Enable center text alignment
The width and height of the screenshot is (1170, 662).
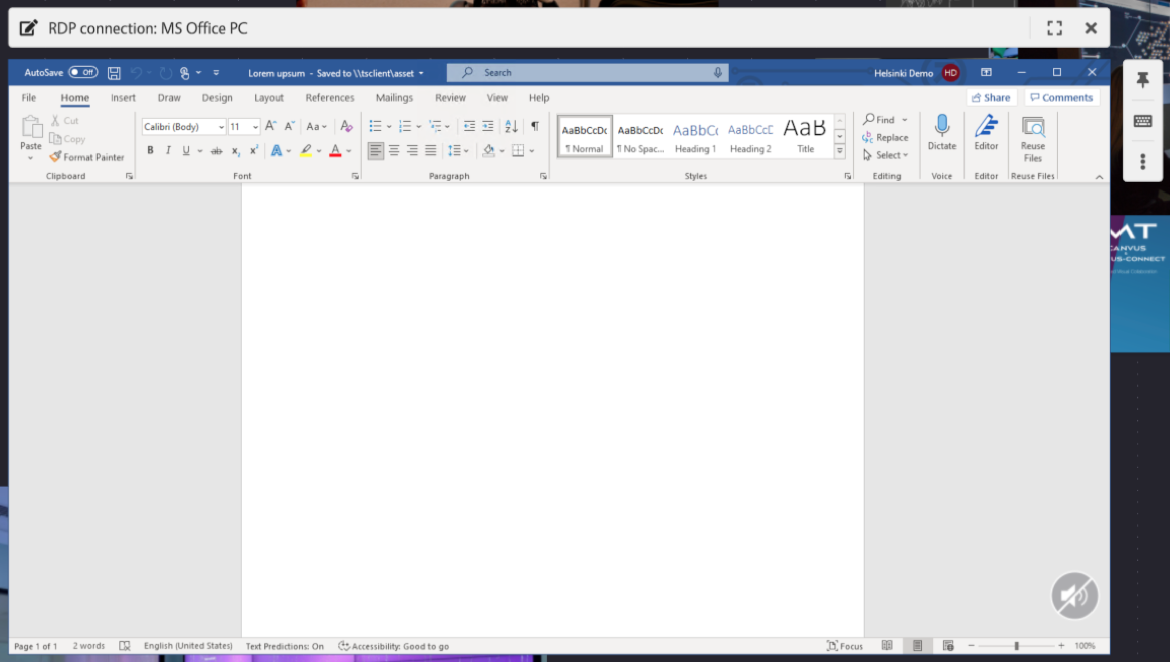tap(394, 150)
